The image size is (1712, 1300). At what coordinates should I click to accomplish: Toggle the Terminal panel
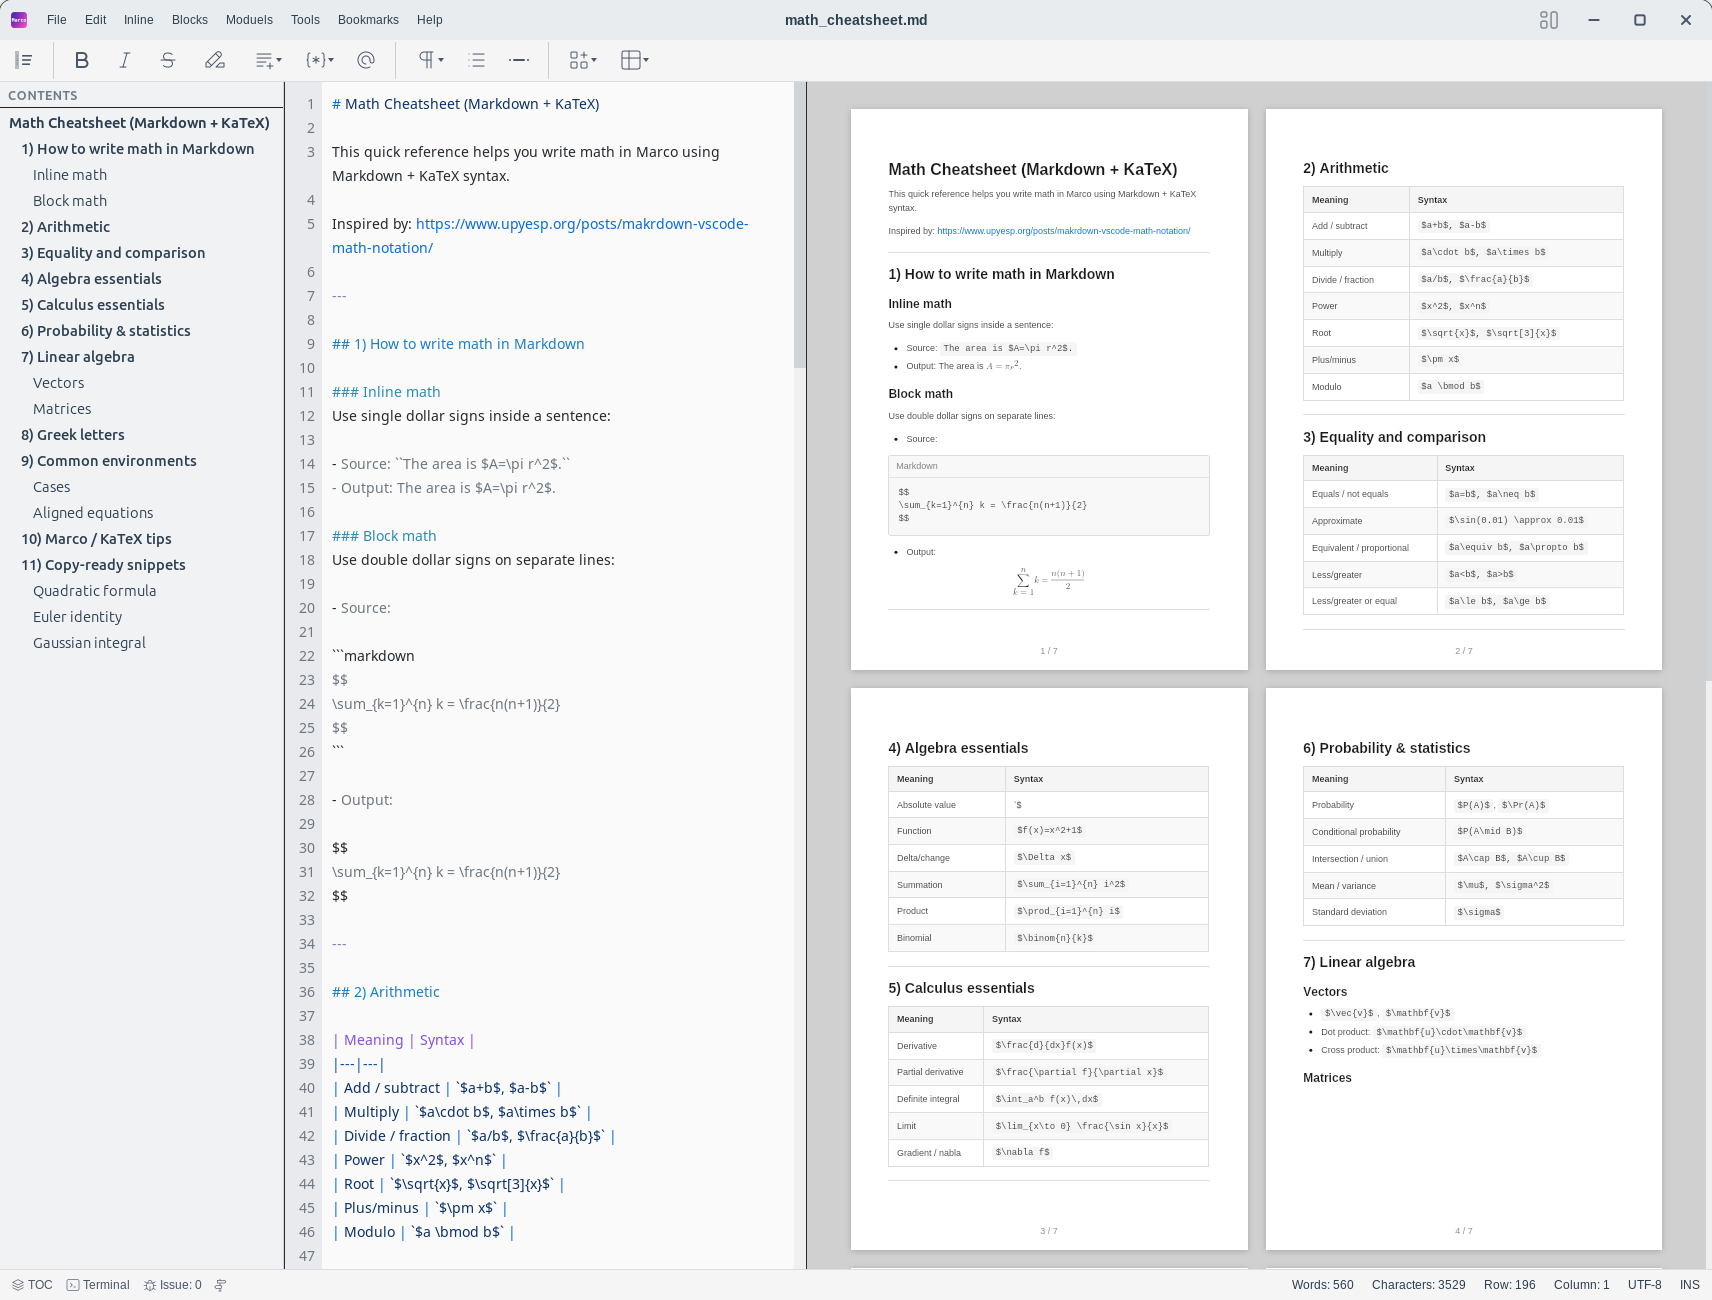(x=98, y=1285)
